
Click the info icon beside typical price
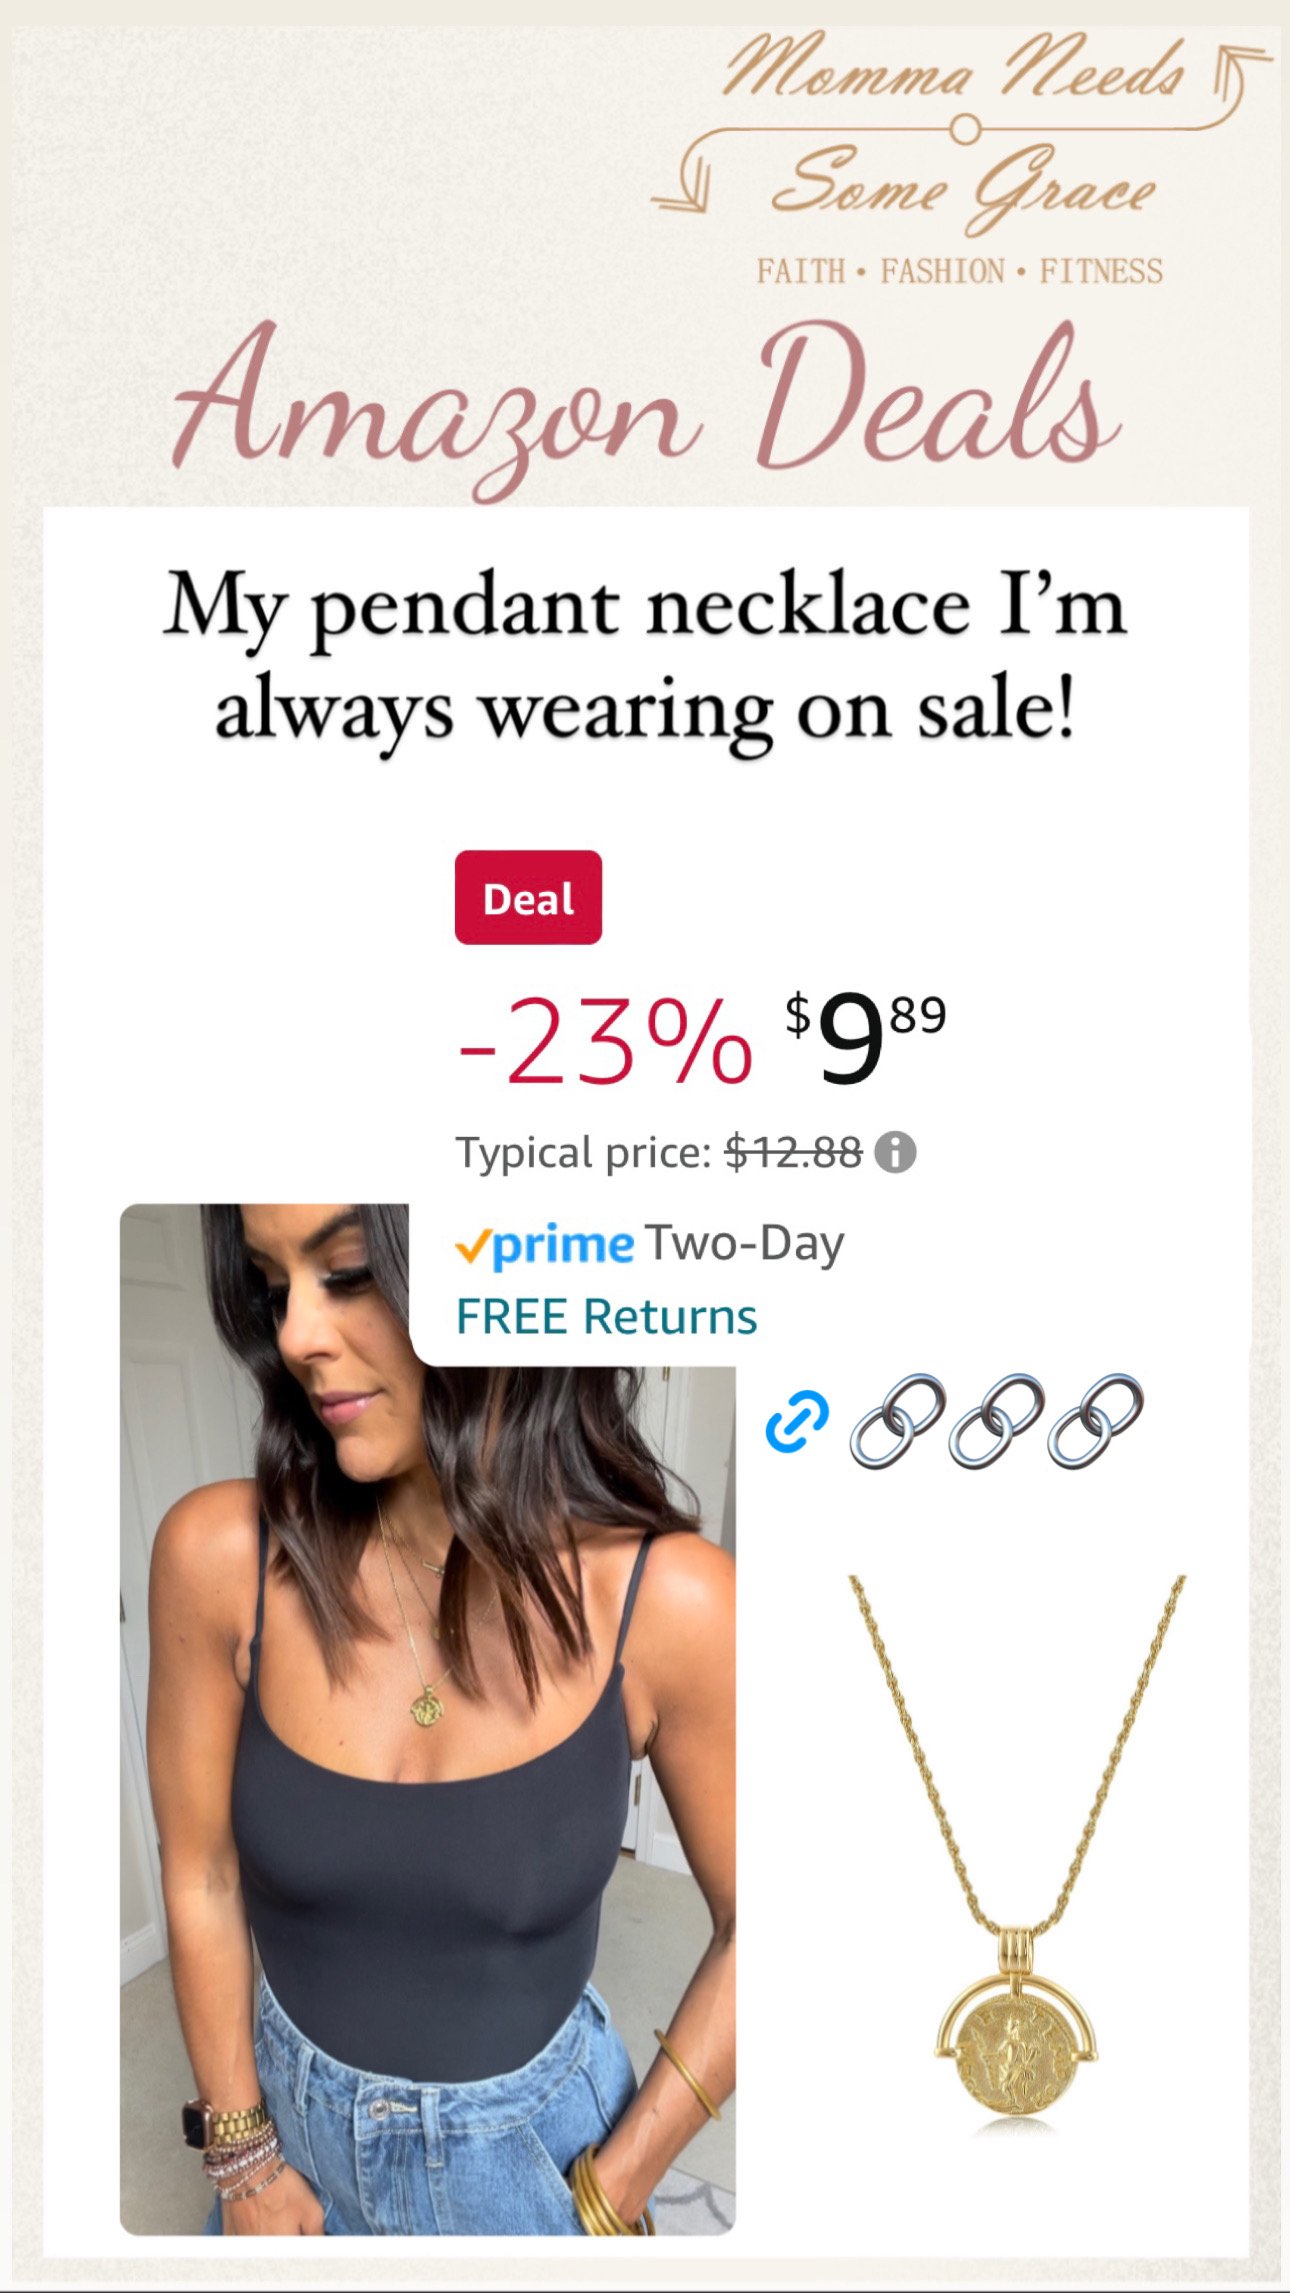895,1152
